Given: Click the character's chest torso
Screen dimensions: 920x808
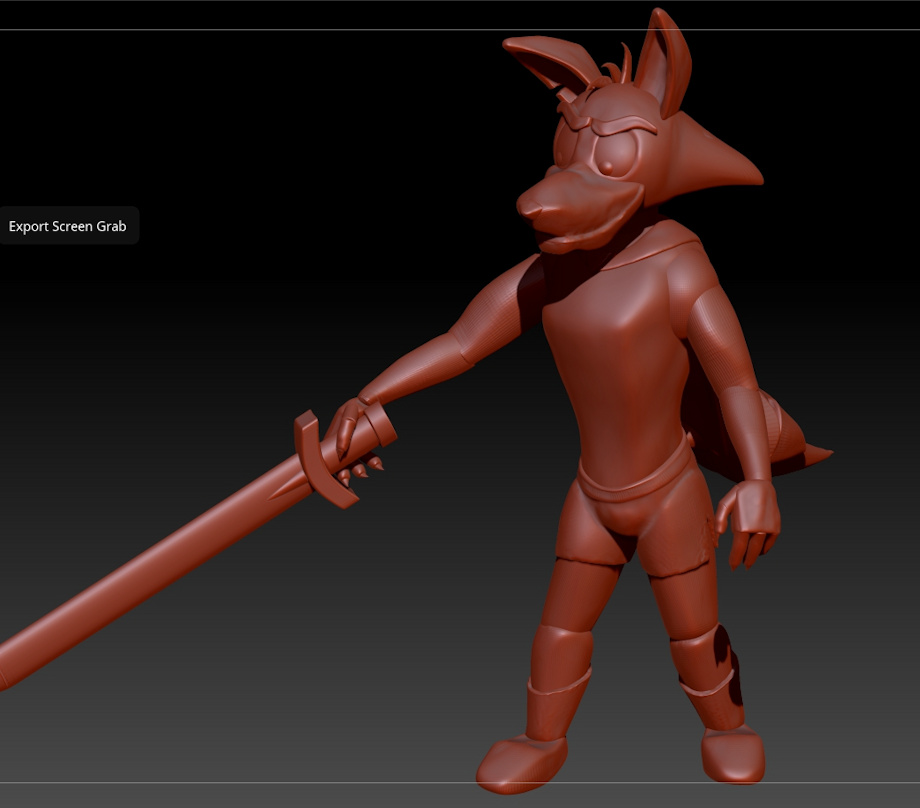Looking at the screenshot, I should tap(622, 352).
